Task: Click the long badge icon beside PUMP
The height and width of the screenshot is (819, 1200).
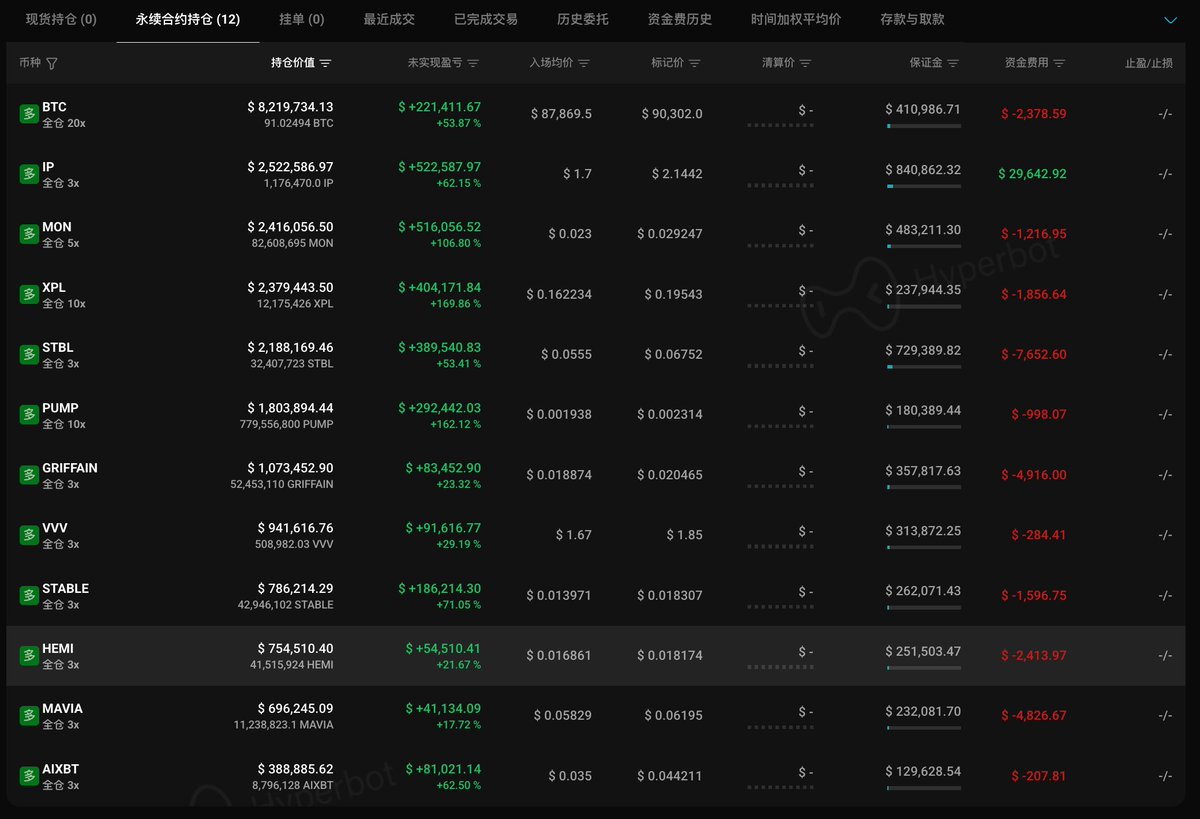Action: click(29, 415)
